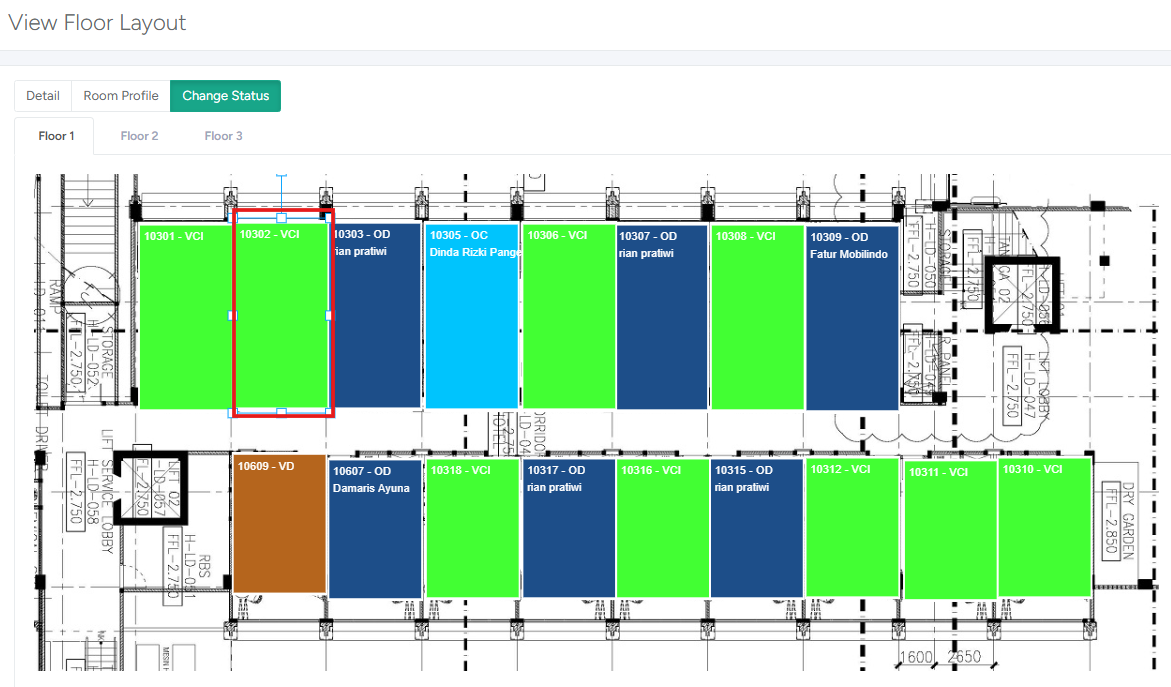This screenshot has width=1171, height=687.
Task: Choose room 10306 - VCI
Action: tap(569, 316)
